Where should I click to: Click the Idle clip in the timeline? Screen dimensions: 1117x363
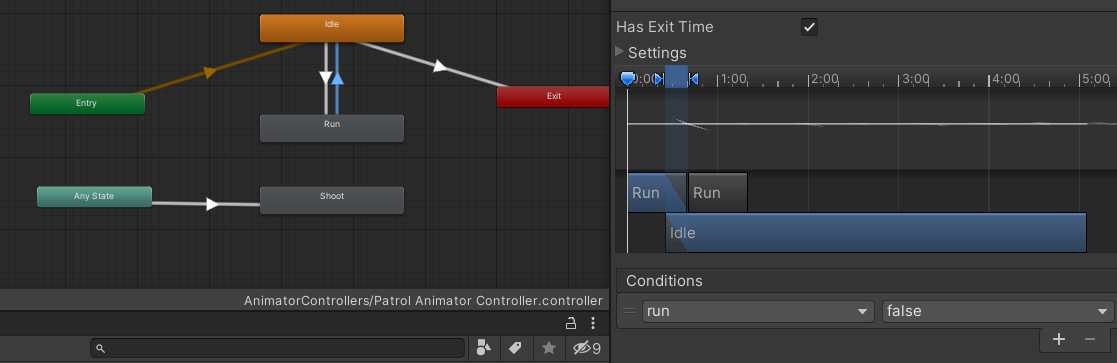pos(876,233)
